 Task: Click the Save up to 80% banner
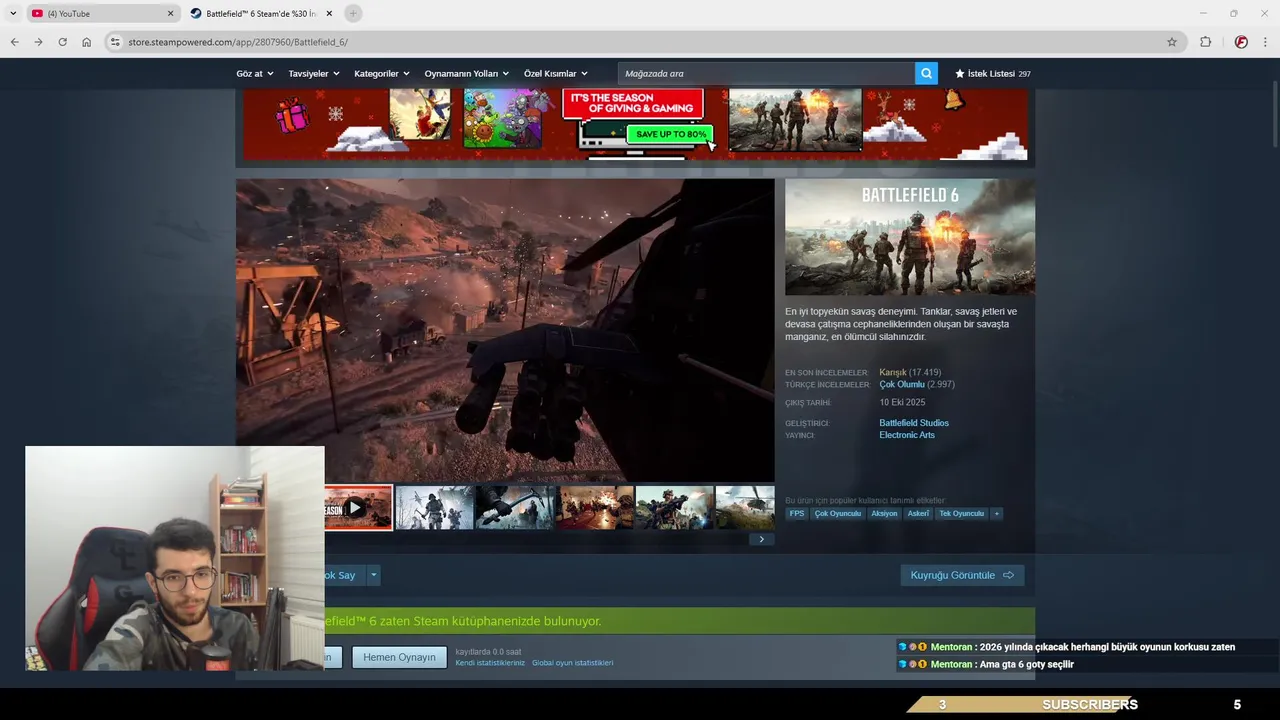[x=671, y=134]
